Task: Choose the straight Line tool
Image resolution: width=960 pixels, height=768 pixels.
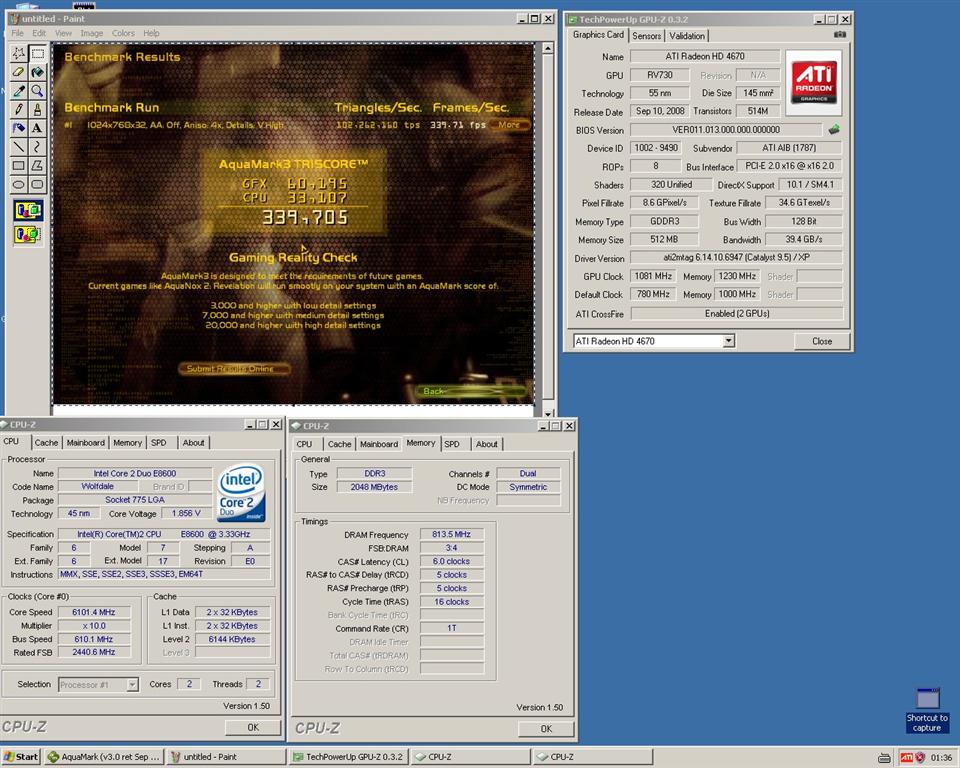Action: tap(19, 147)
